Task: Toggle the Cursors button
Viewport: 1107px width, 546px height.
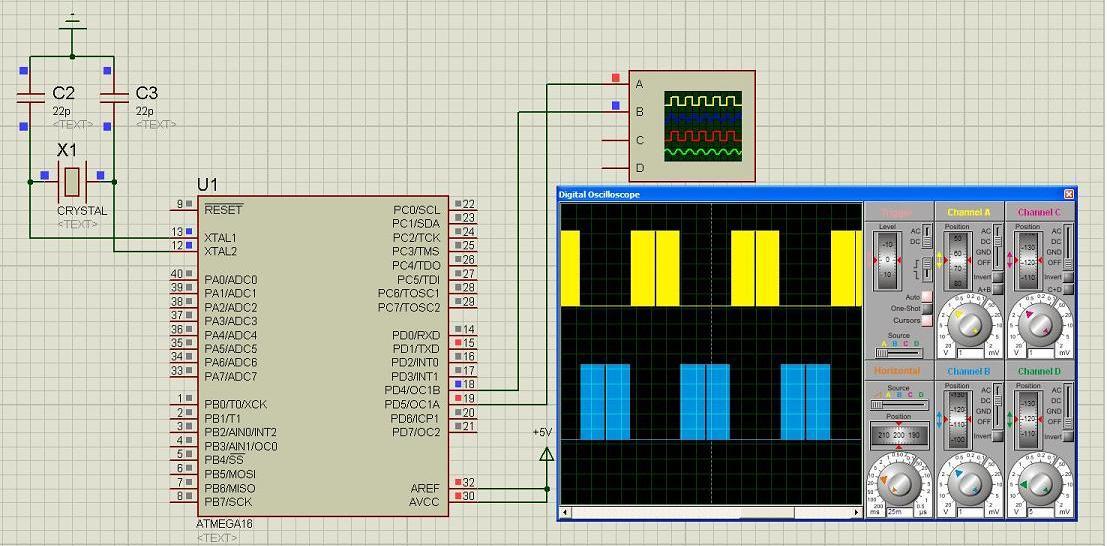Action: pos(926,321)
